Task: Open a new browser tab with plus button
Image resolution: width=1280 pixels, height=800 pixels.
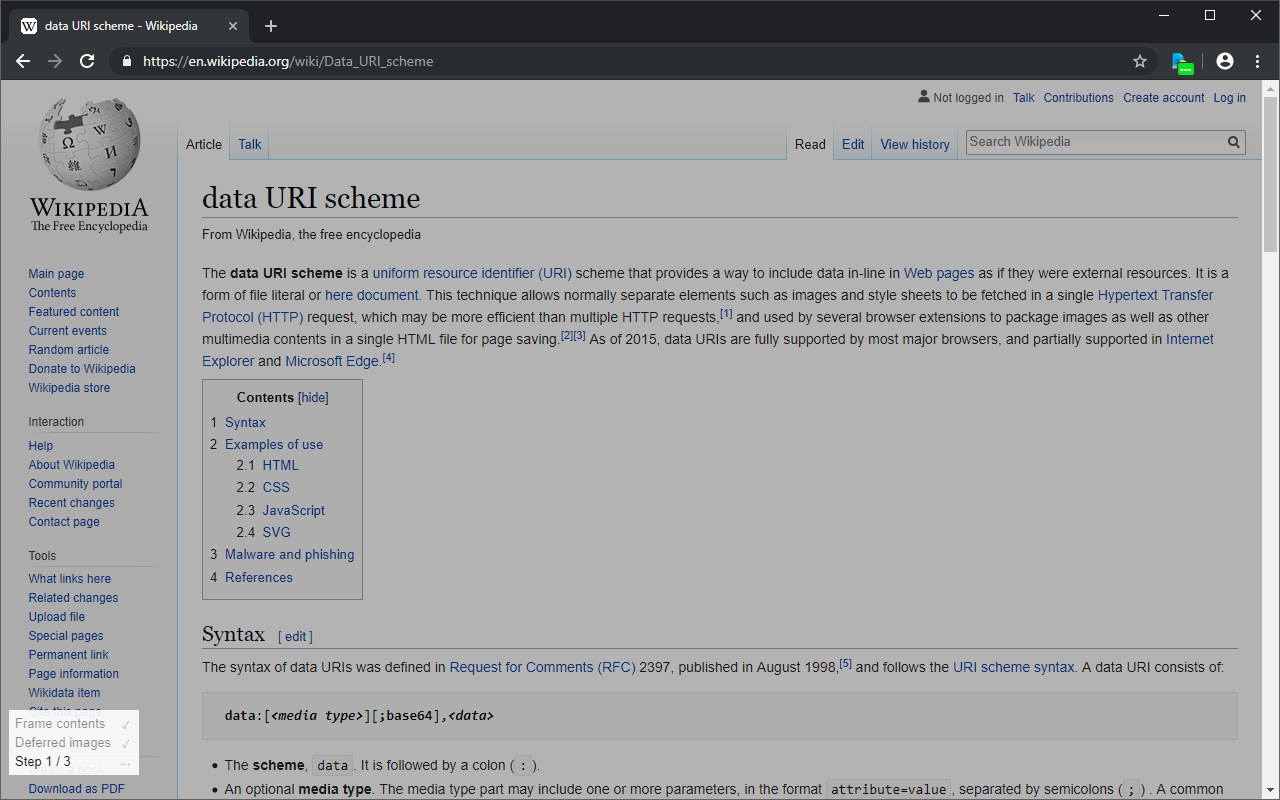Action: 271,26
